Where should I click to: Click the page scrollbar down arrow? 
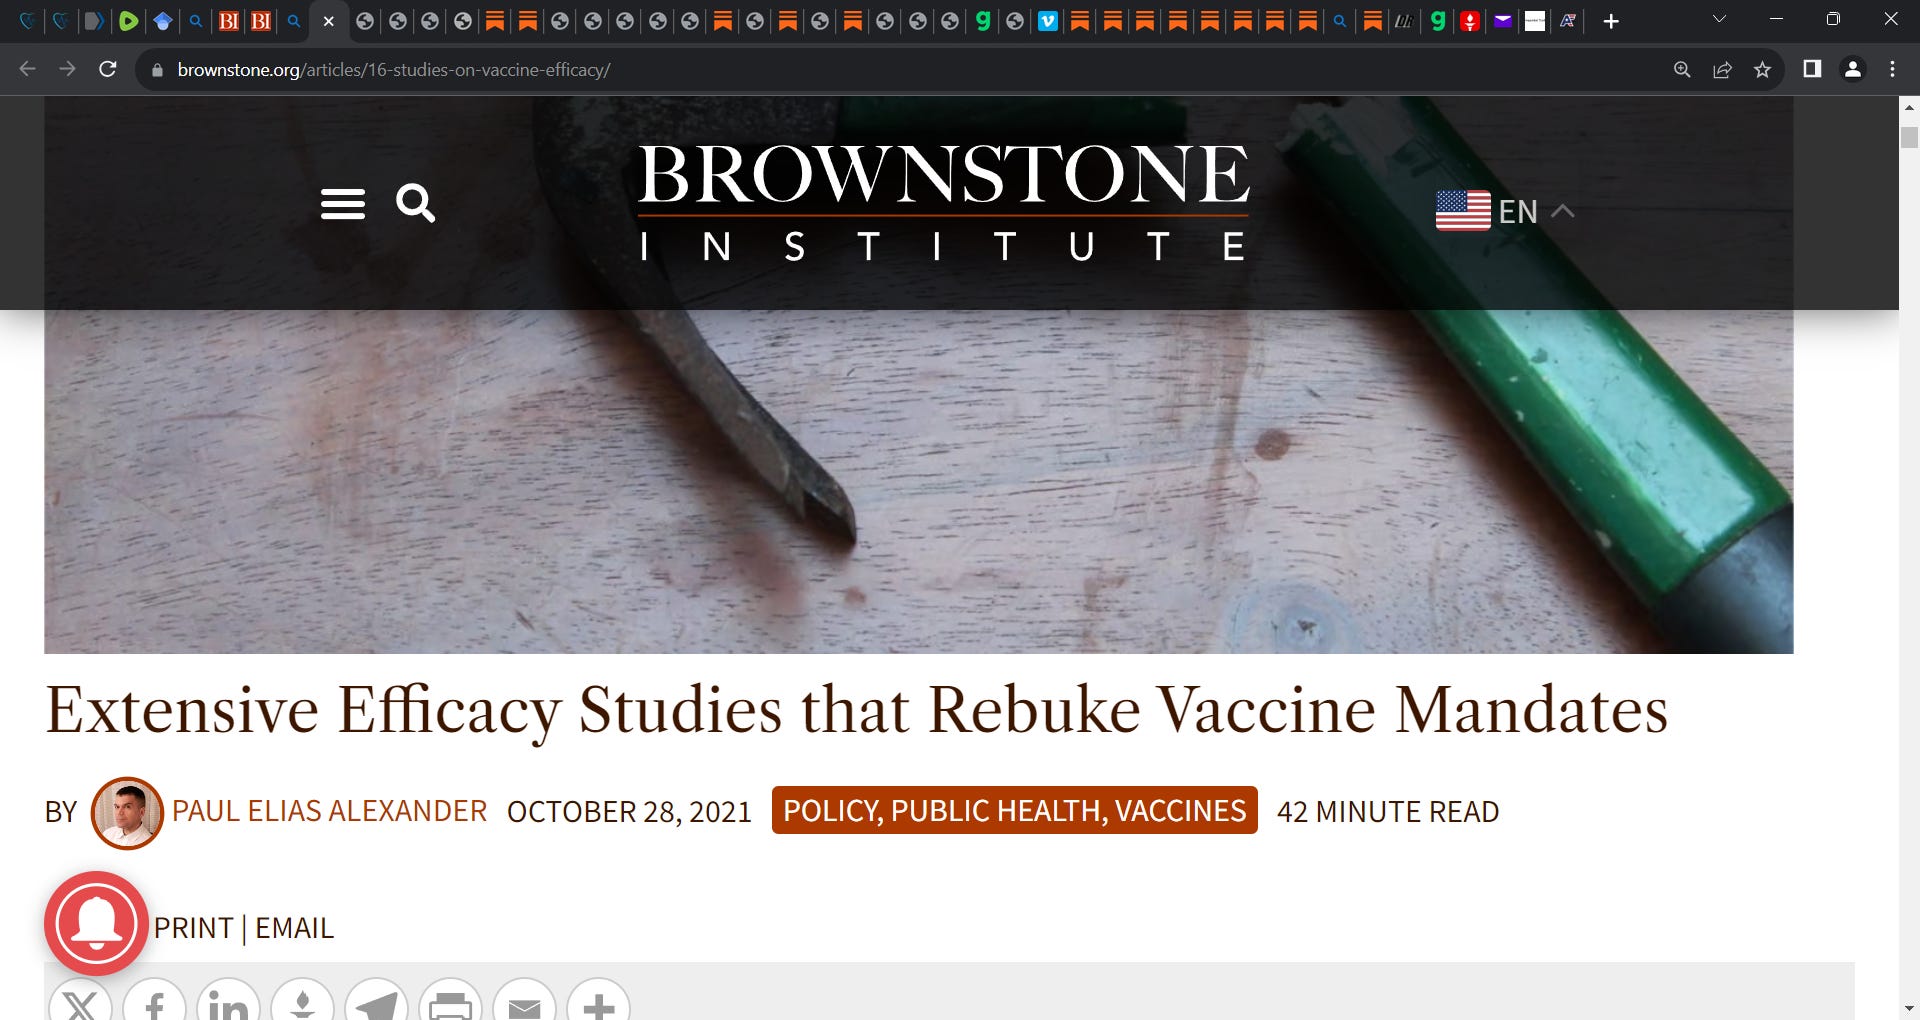tap(1909, 1009)
